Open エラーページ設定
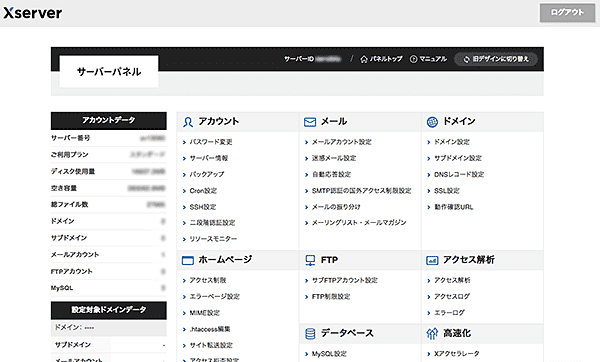Viewport: 600px width, 362px height. click(x=214, y=297)
